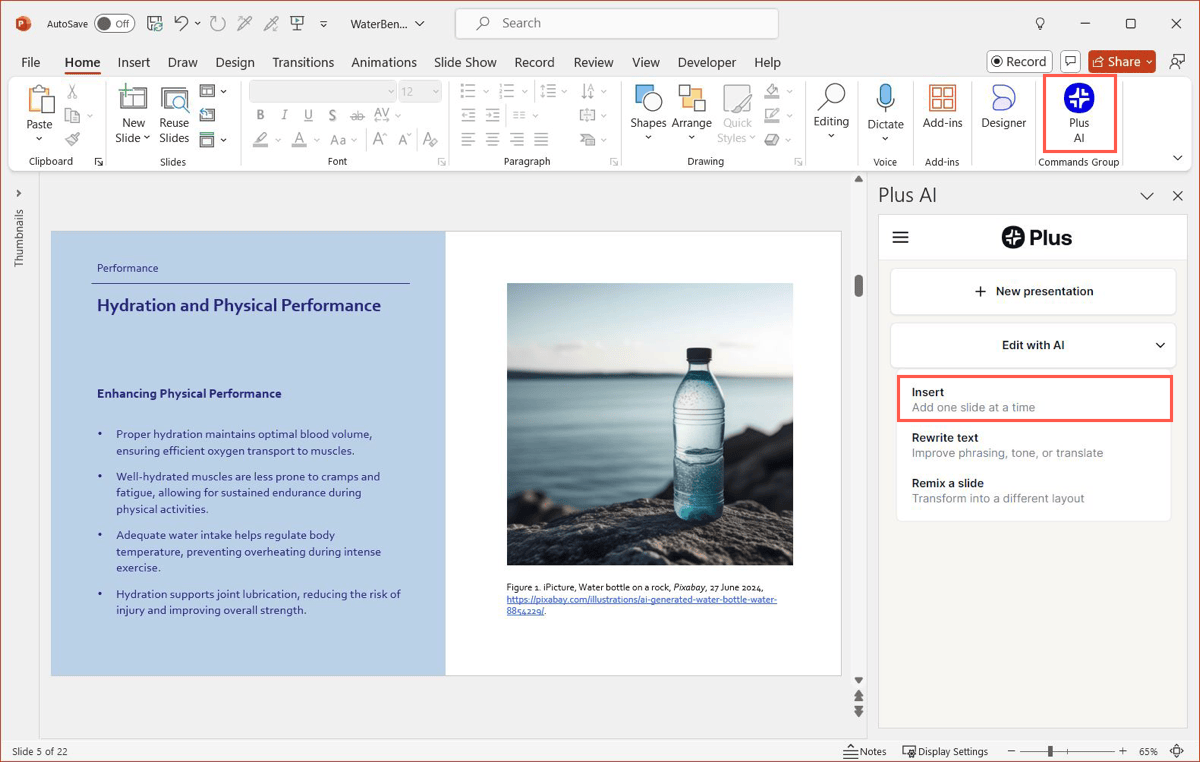The height and width of the screenshot is (762, 1200).
Task: Open the Editing search tools
Action: (x=831, y=110)
